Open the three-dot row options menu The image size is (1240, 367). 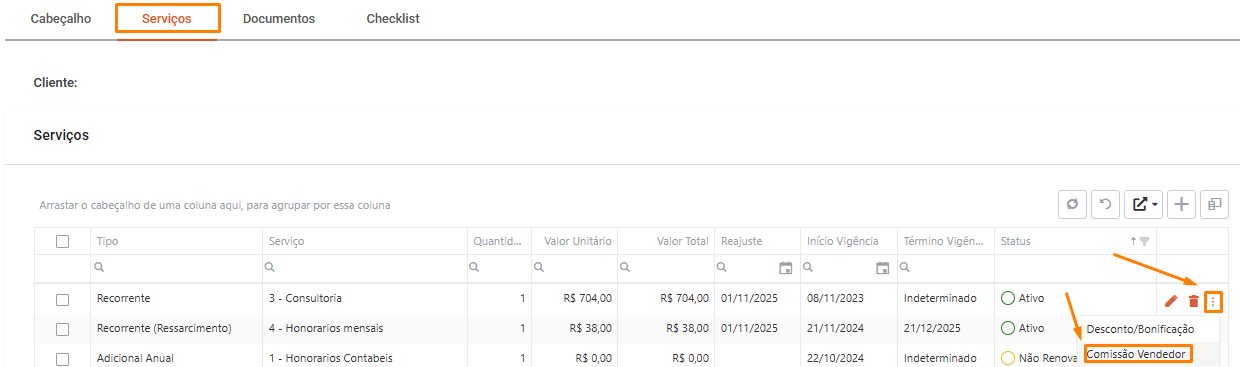(x=1214, y=300)
